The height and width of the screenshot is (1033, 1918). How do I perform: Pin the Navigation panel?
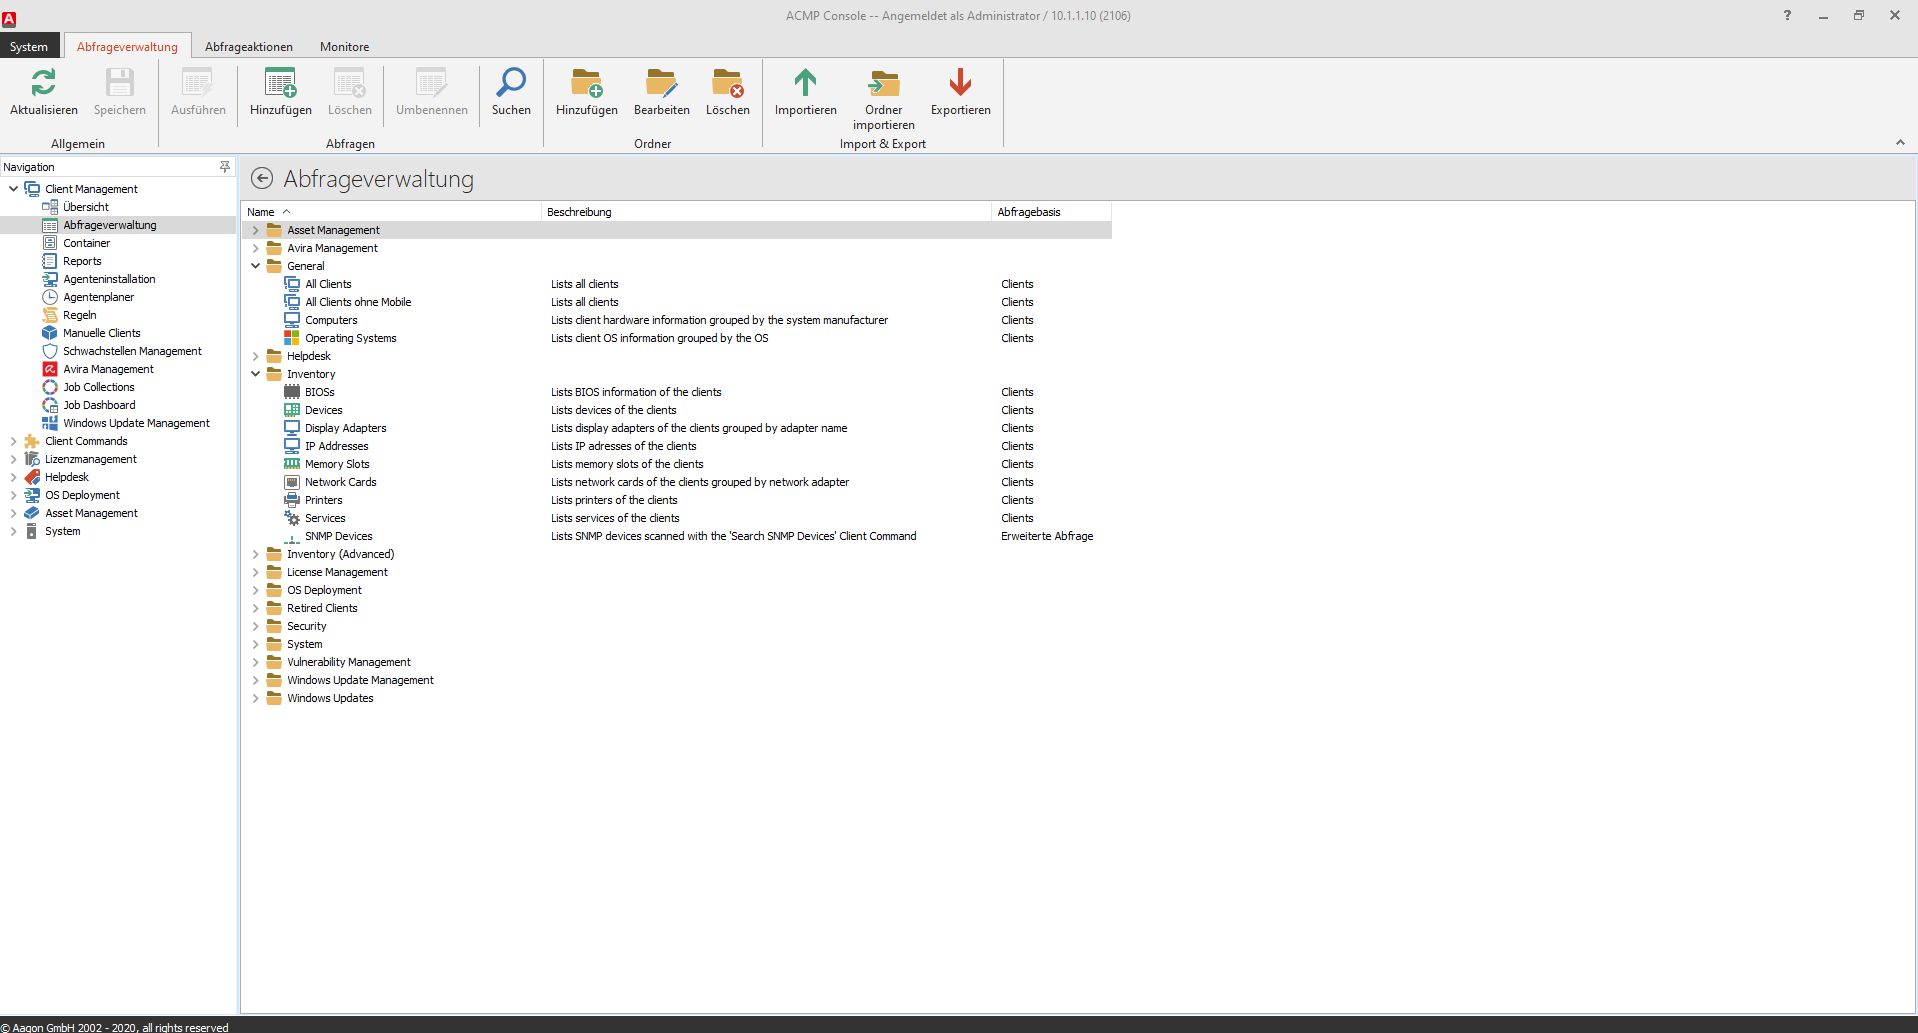(x=225, y=167)
